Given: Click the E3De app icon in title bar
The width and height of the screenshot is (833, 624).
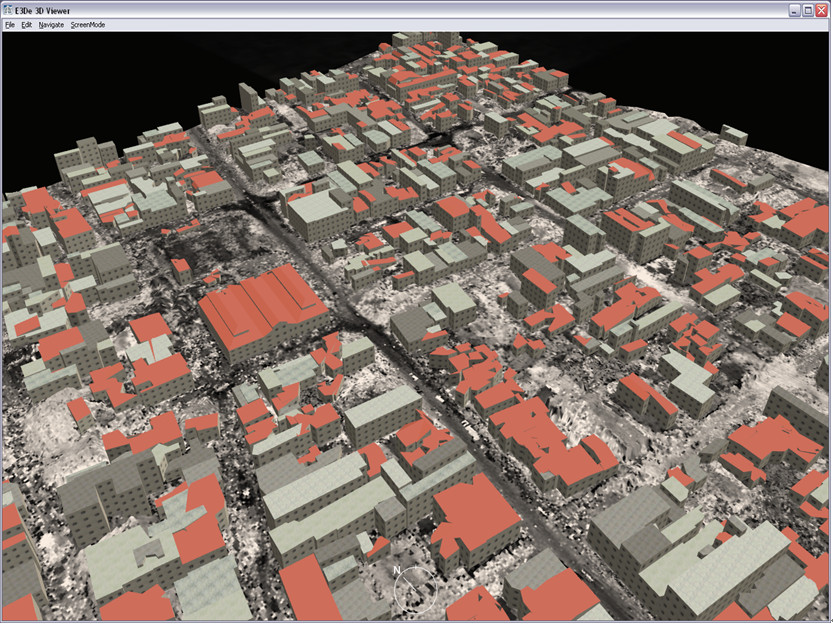Looking at the screenshot, I should pyautogui.click(x=9, y=9).
